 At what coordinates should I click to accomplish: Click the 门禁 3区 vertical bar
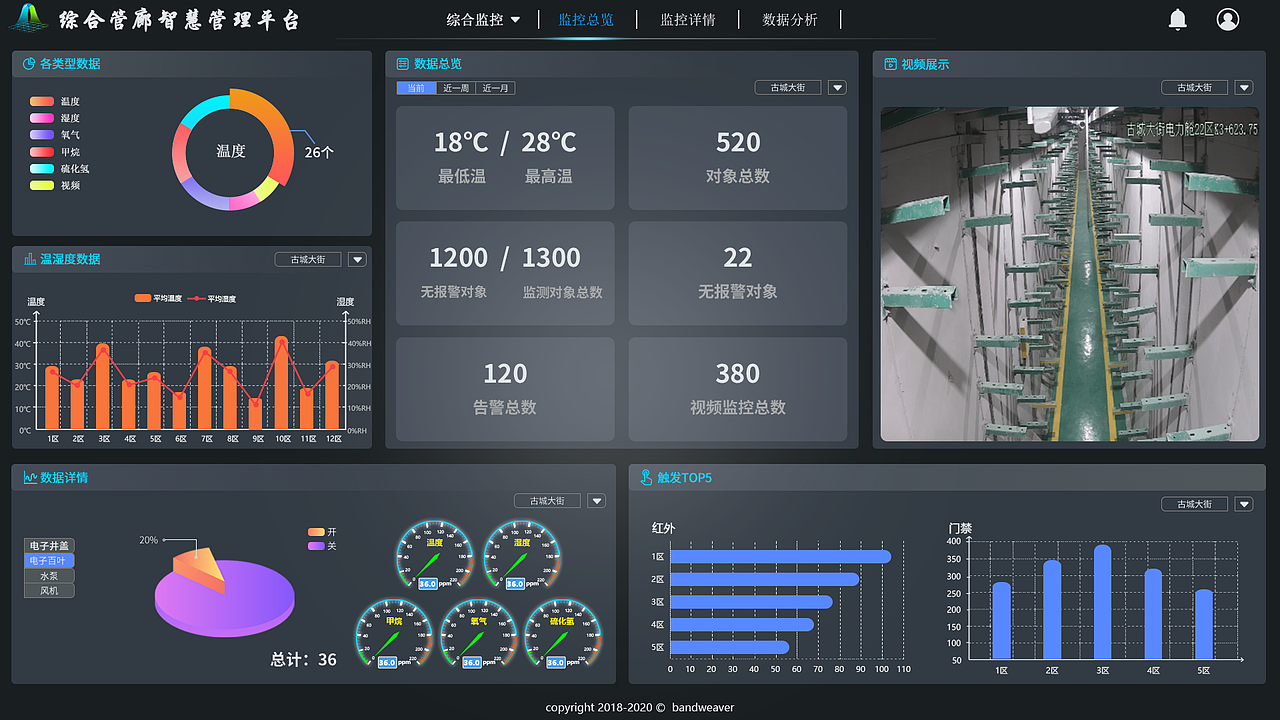point(1102,602)
